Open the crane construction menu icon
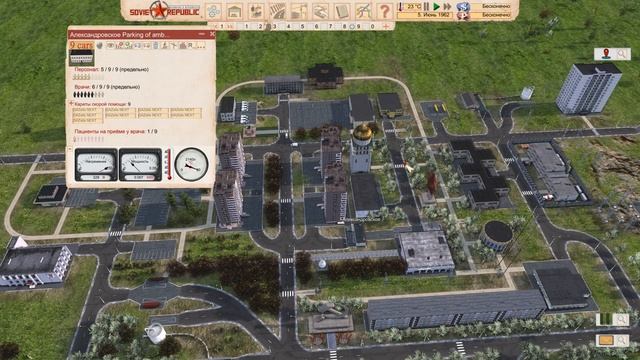Image resolution: width=640 pixels, height=360 pixels. (299, 11)
